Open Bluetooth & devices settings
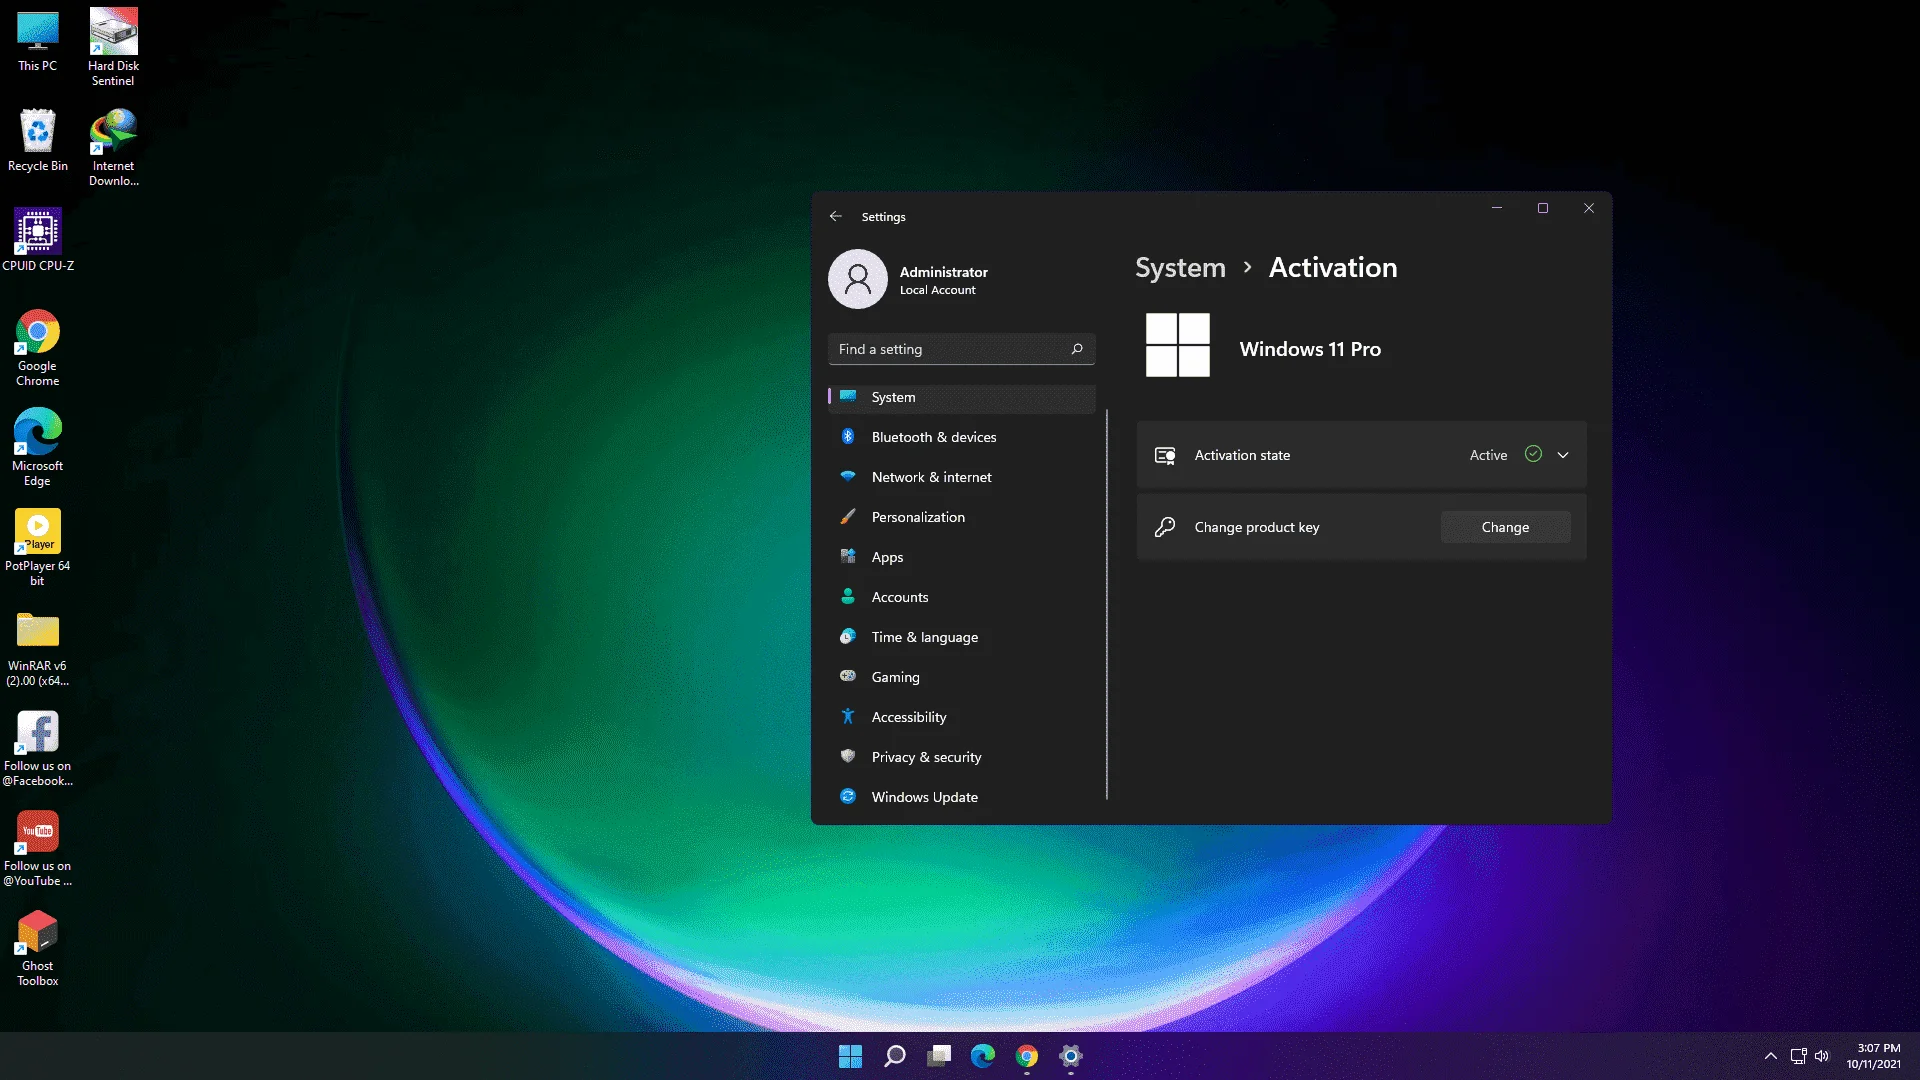Image resolution: width=1920 pixels, height=1080 pixels. tap(962, 437)
